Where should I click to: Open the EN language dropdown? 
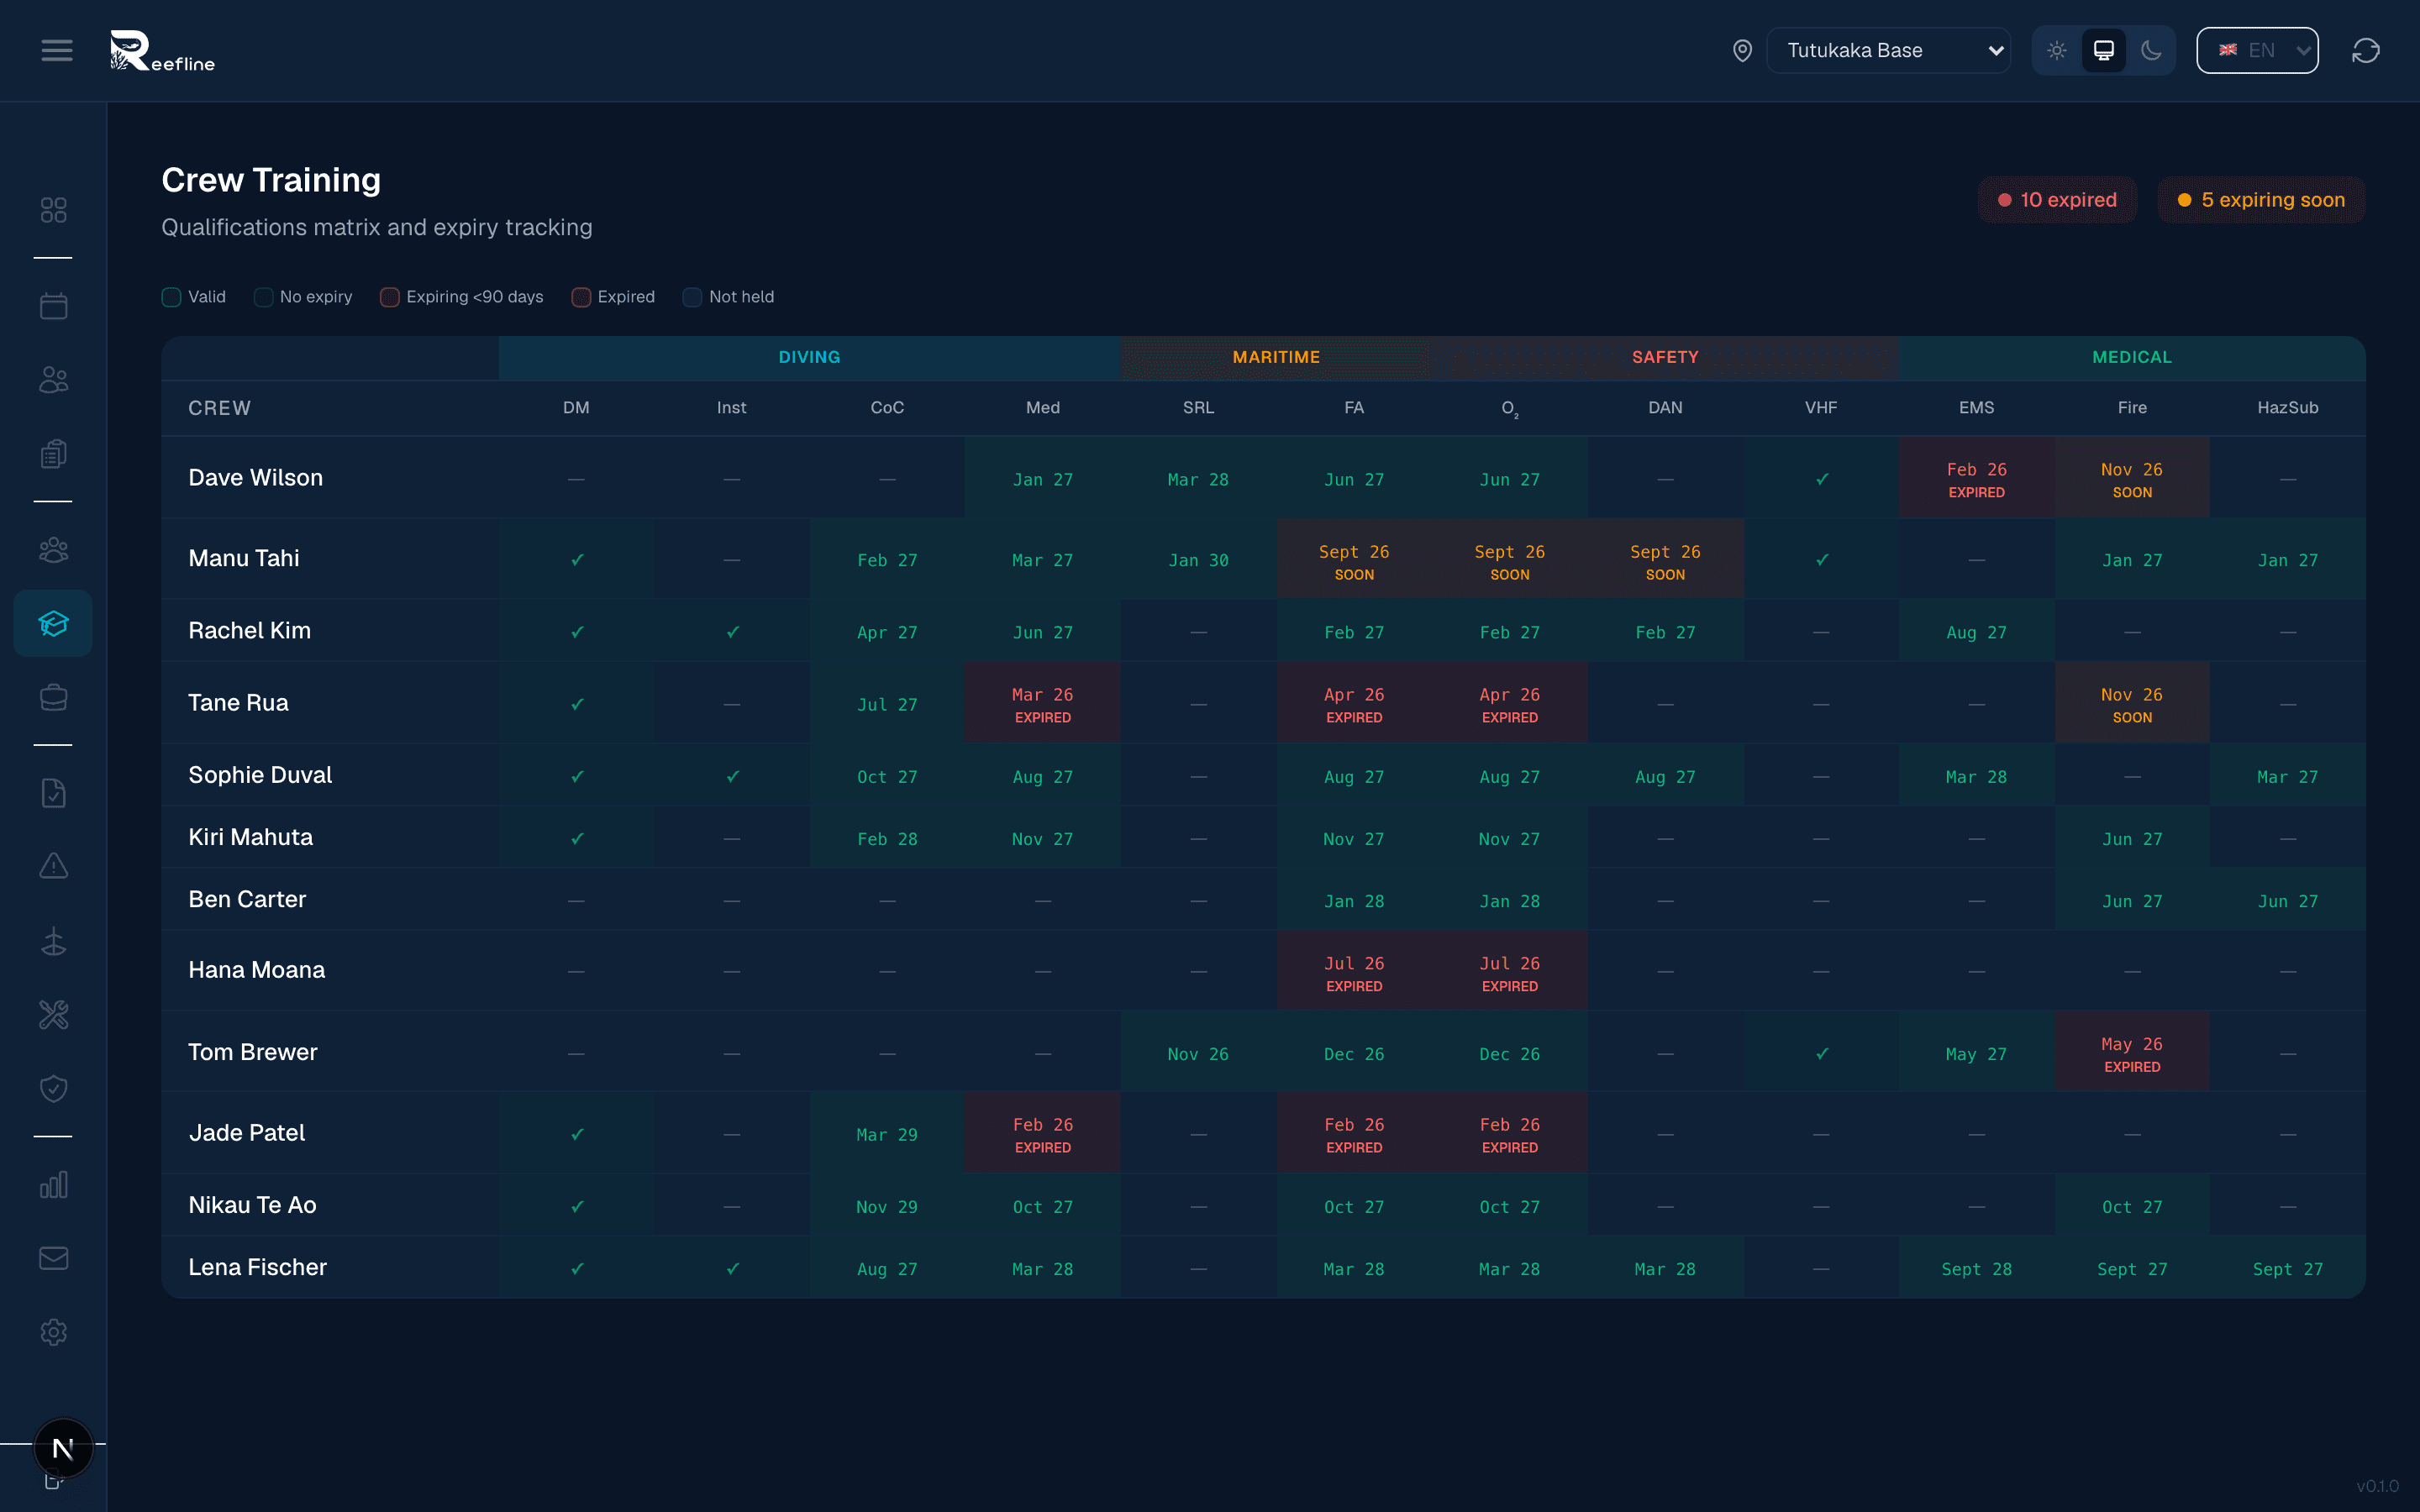tap(2257, 51)
